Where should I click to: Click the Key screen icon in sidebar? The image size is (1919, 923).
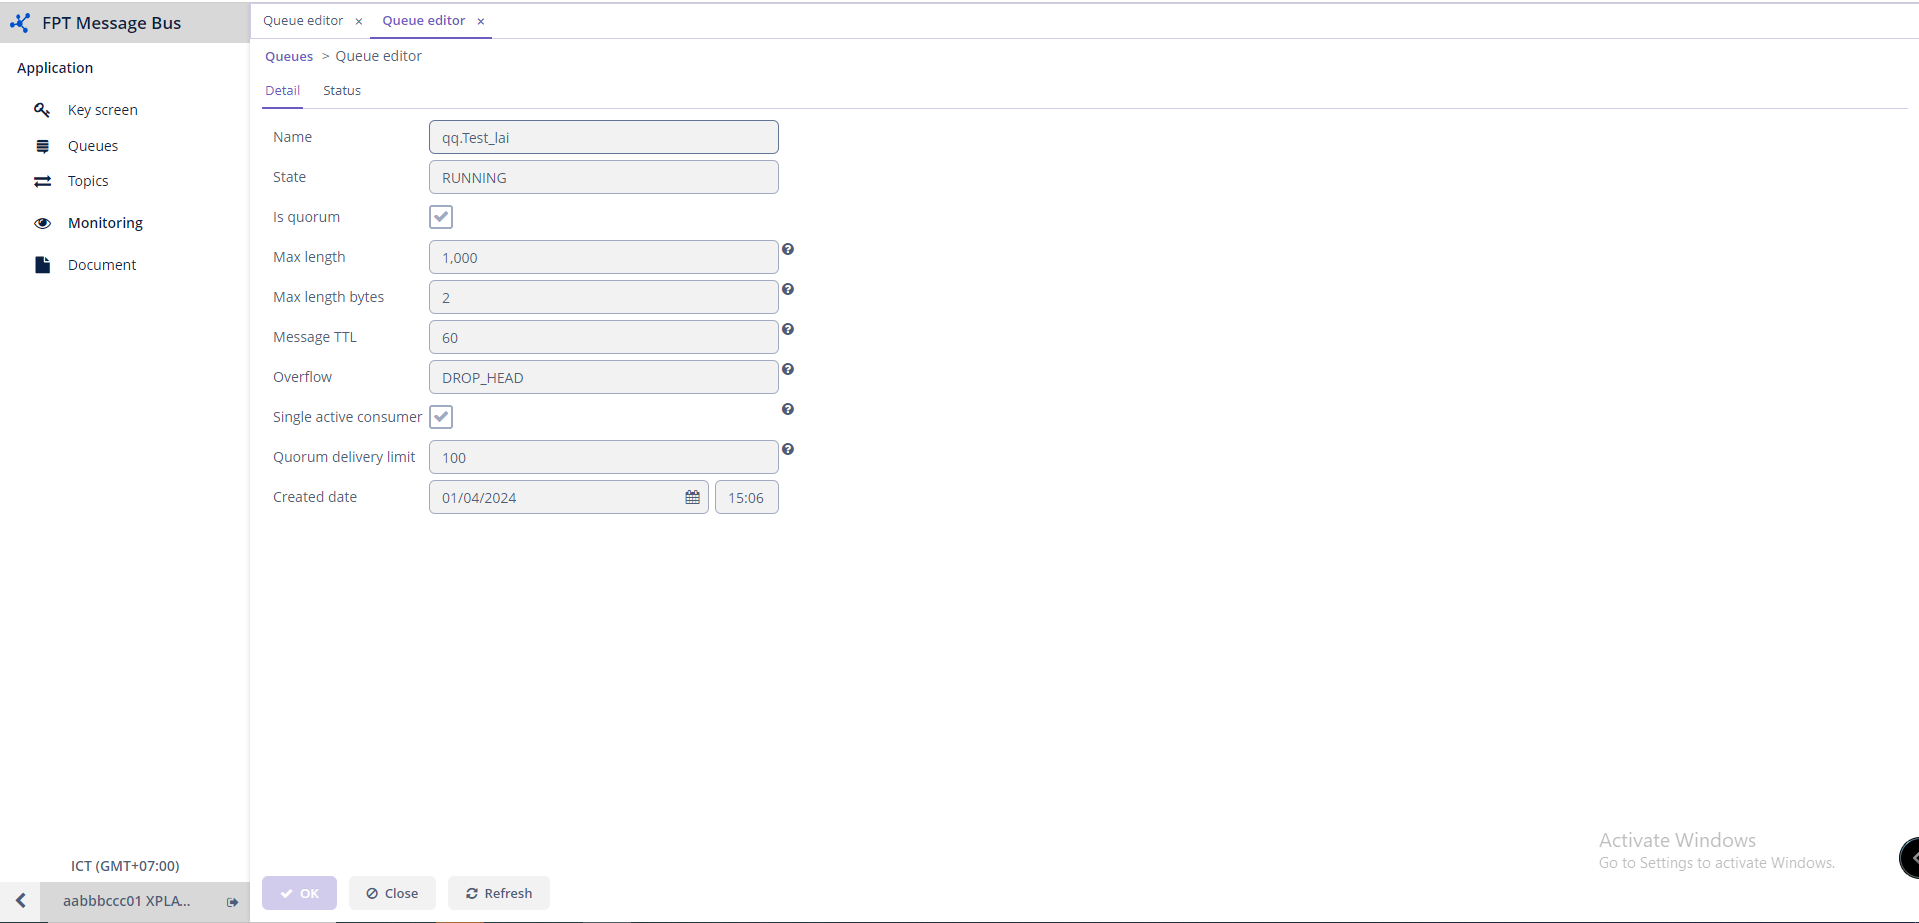pyautogui.click(x=42, y=110)
